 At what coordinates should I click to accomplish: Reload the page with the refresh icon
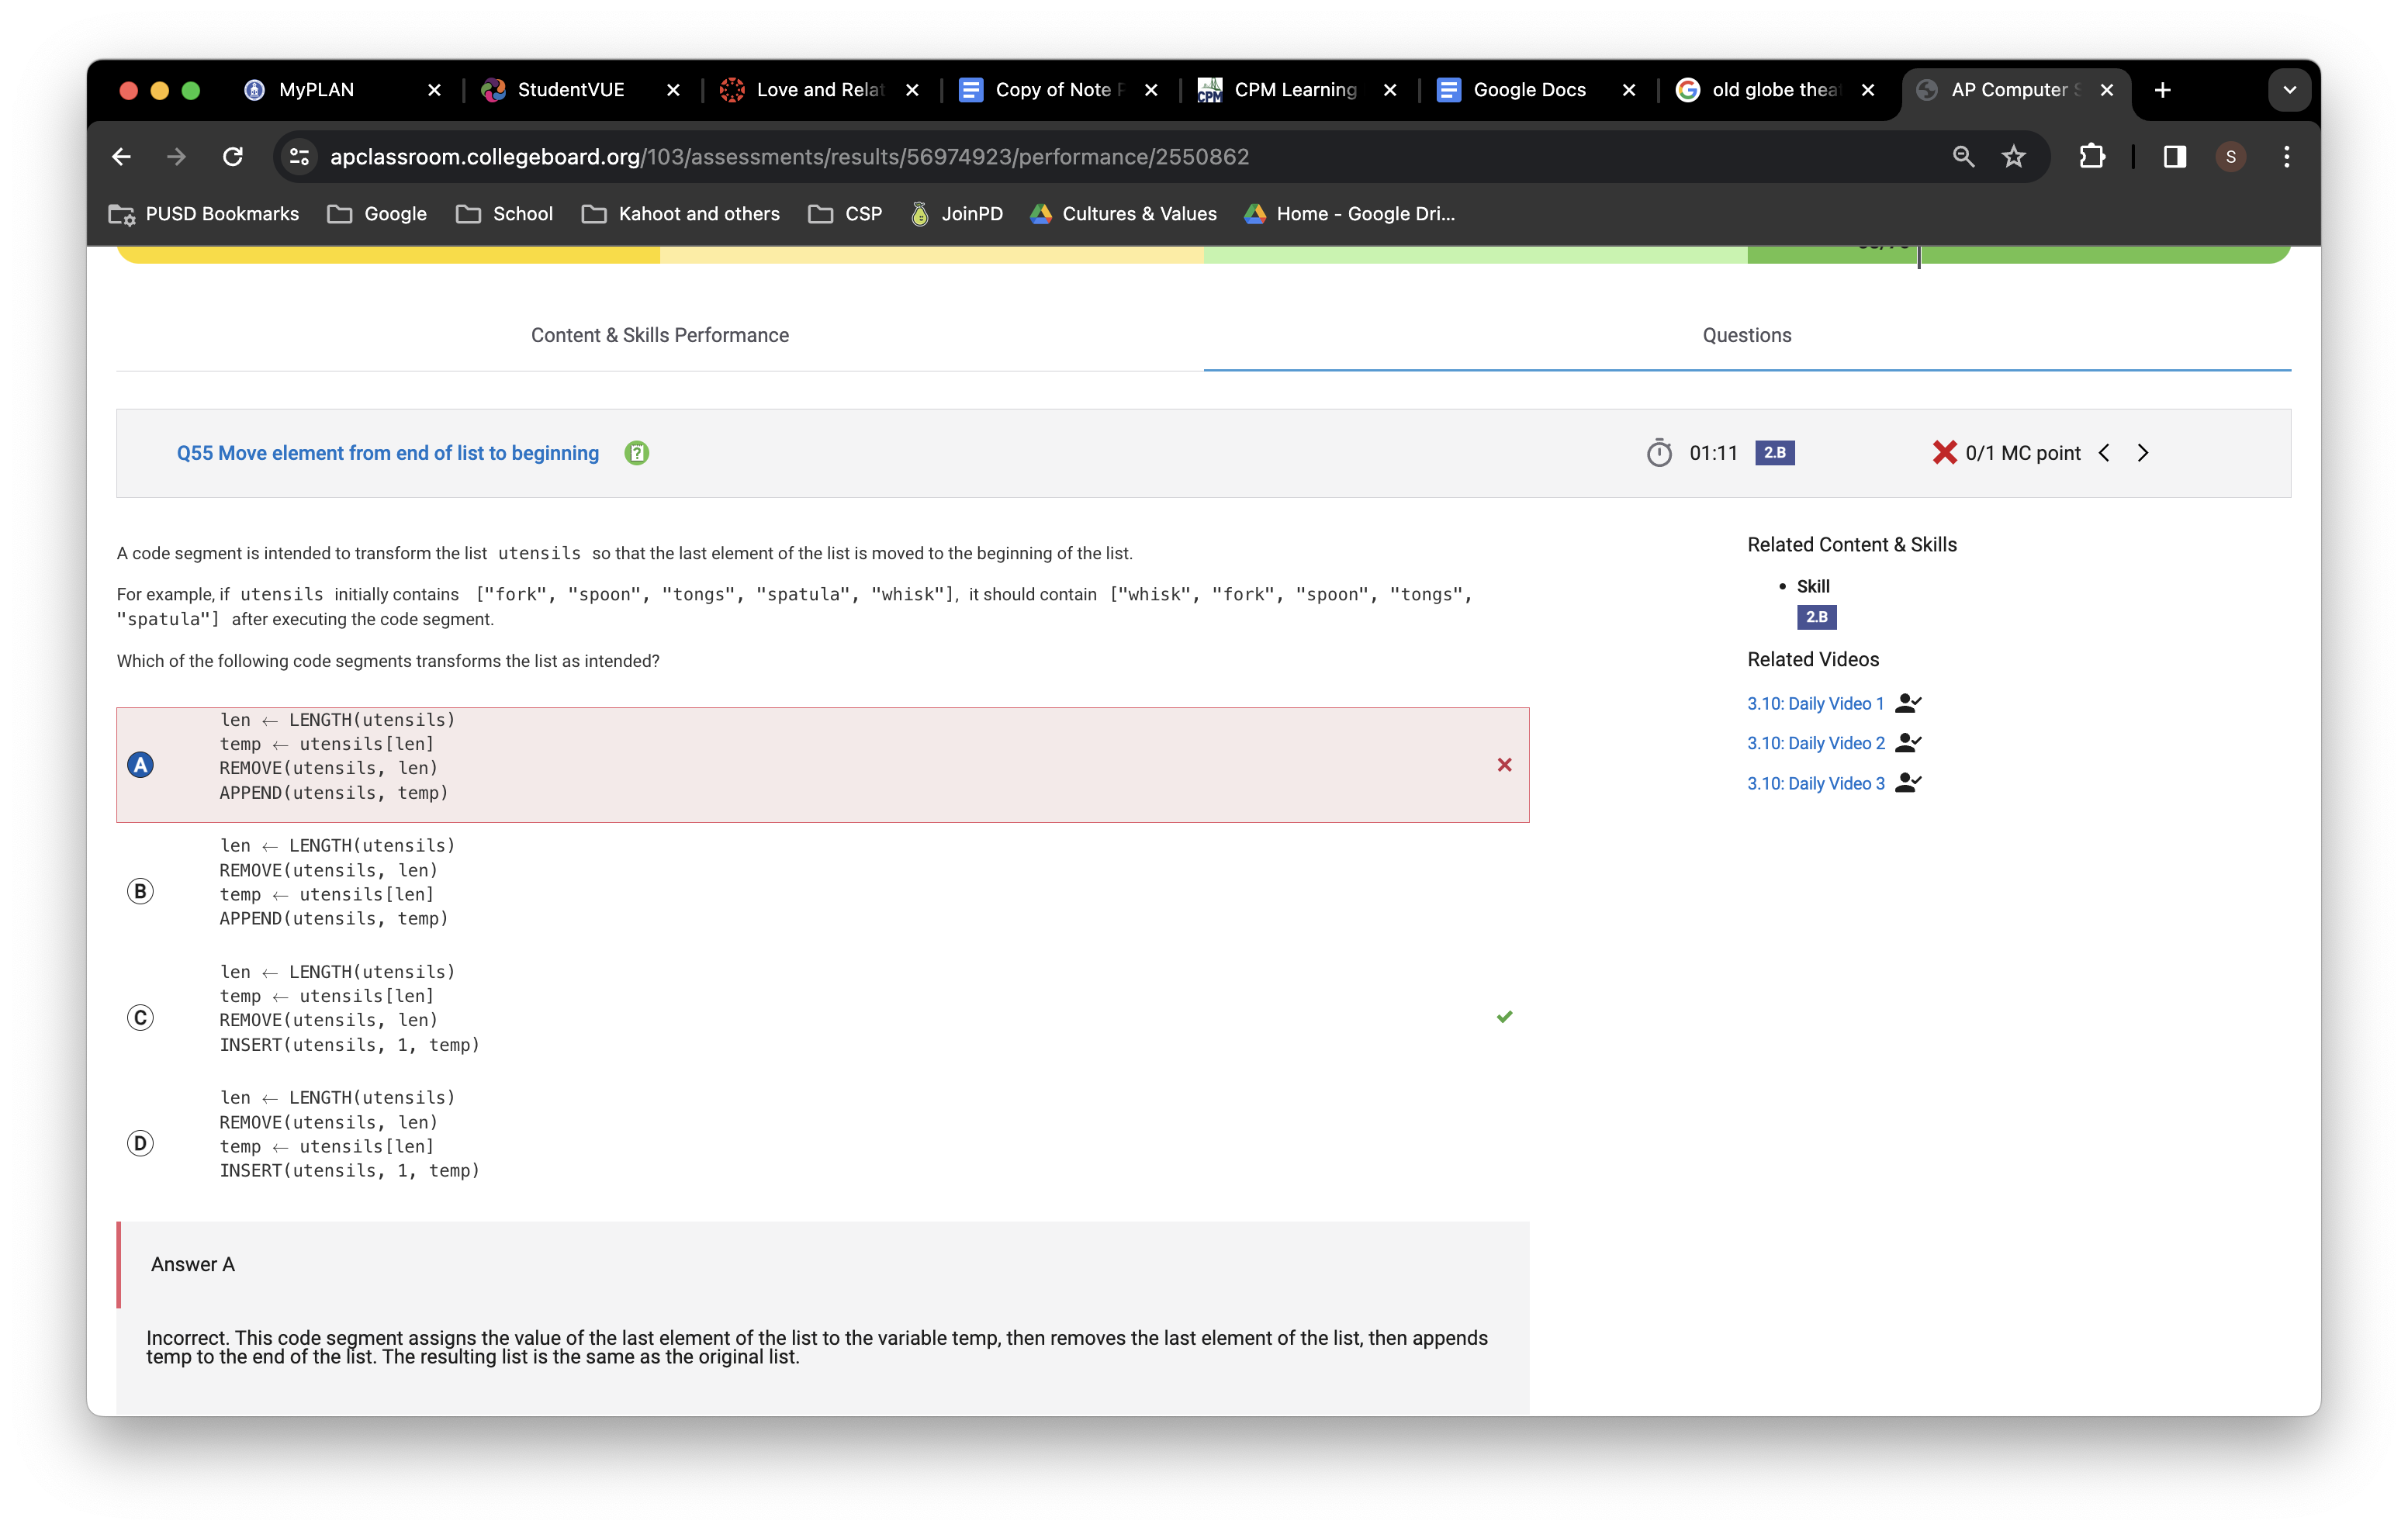click(233, 157)
